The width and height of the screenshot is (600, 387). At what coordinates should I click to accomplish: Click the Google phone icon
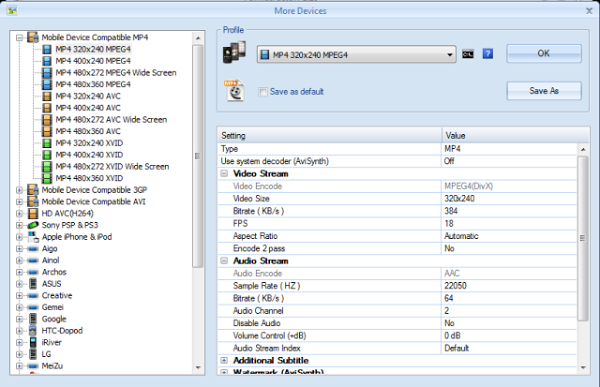click(33, 319)
